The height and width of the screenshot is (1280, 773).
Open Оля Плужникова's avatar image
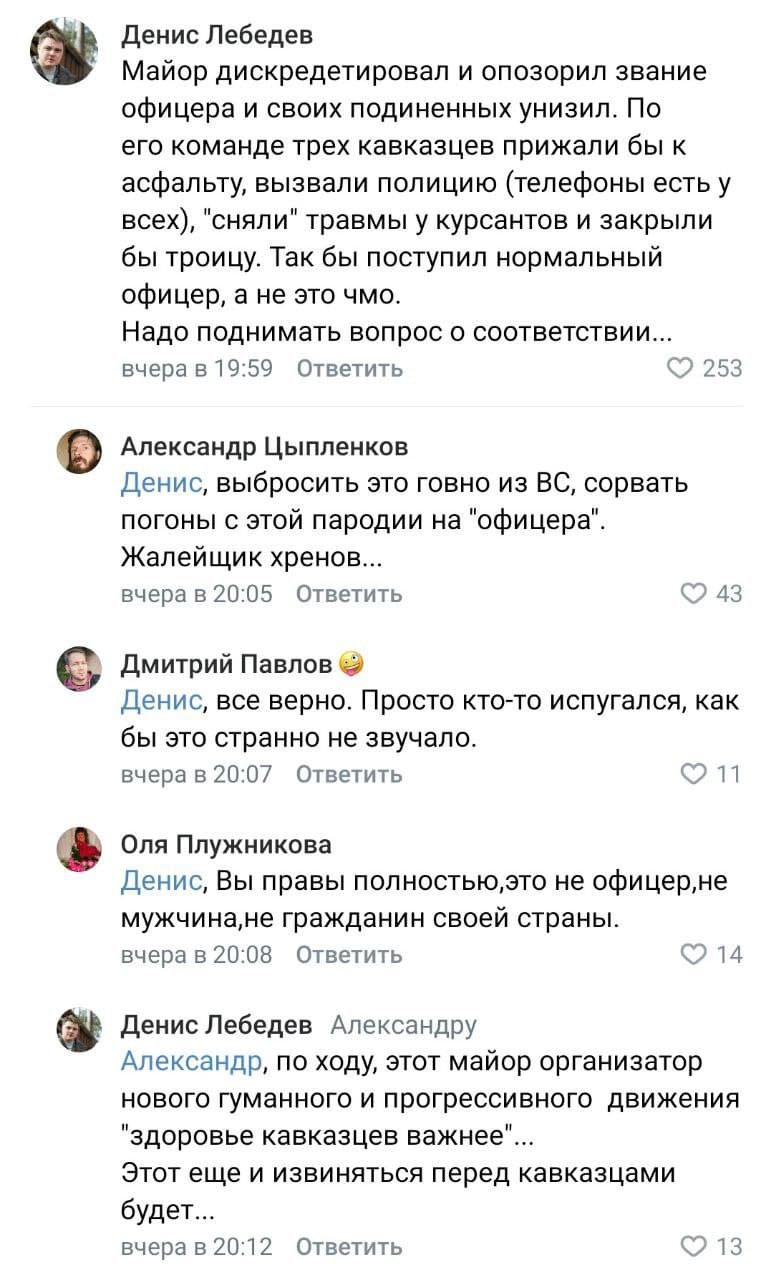(x=81, y=846)
